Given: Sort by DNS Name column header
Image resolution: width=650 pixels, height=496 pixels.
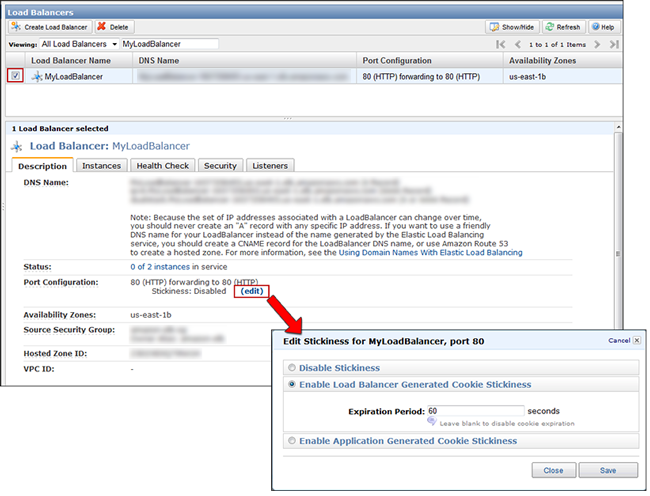Looking at the screenshot, I should (x=245, y=60).
